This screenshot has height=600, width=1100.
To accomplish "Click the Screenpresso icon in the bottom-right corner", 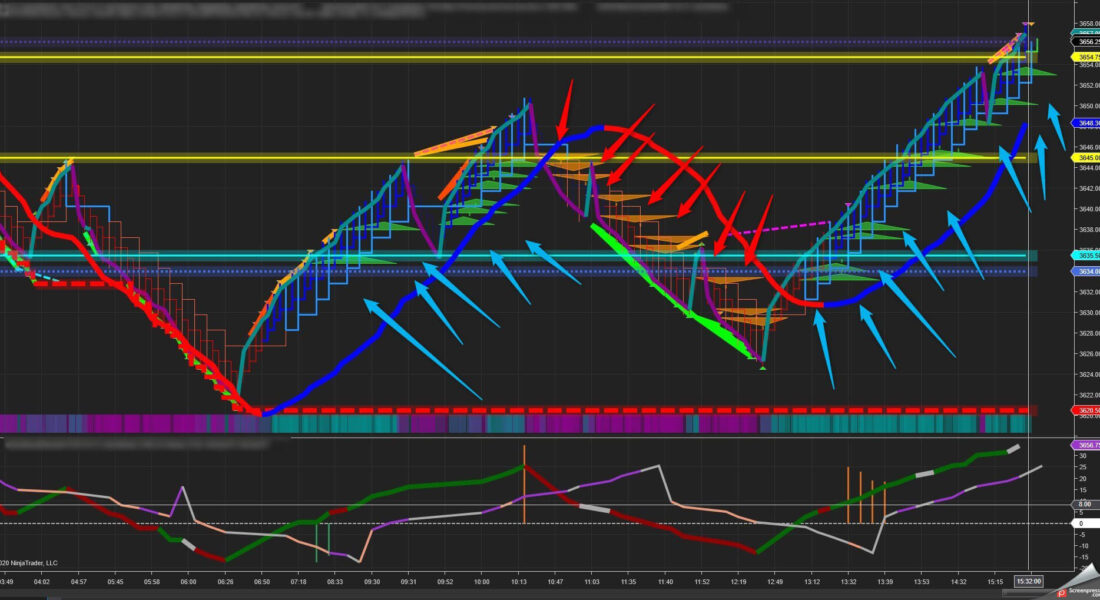I will point(1062,592).
